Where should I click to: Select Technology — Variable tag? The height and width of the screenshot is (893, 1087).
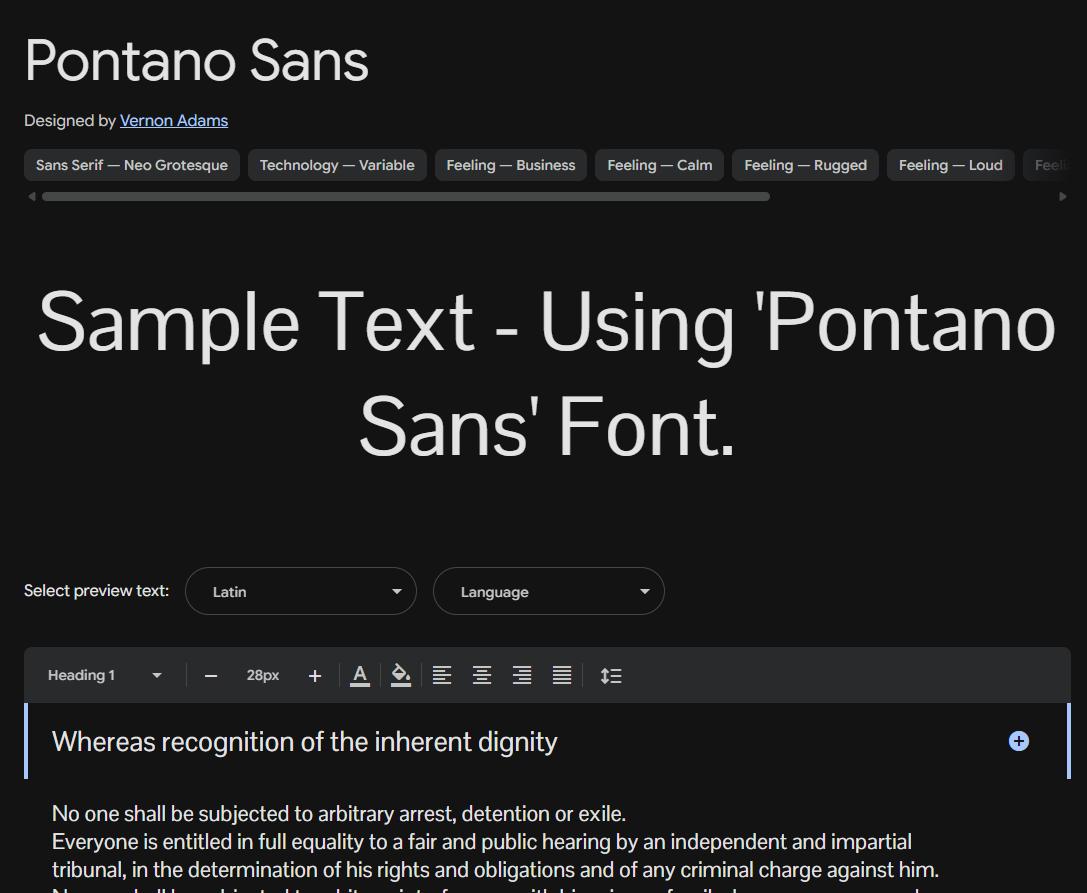coord(337,165)
